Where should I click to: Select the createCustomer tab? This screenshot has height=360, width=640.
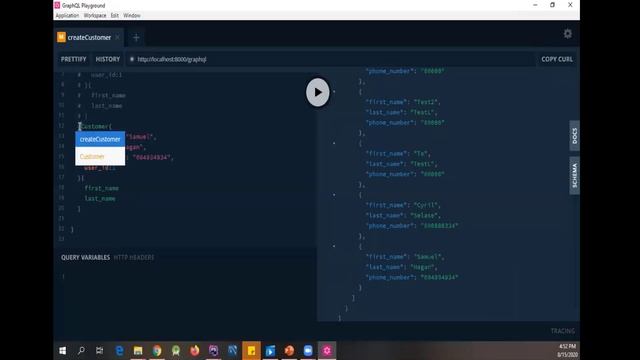[89, 38]
